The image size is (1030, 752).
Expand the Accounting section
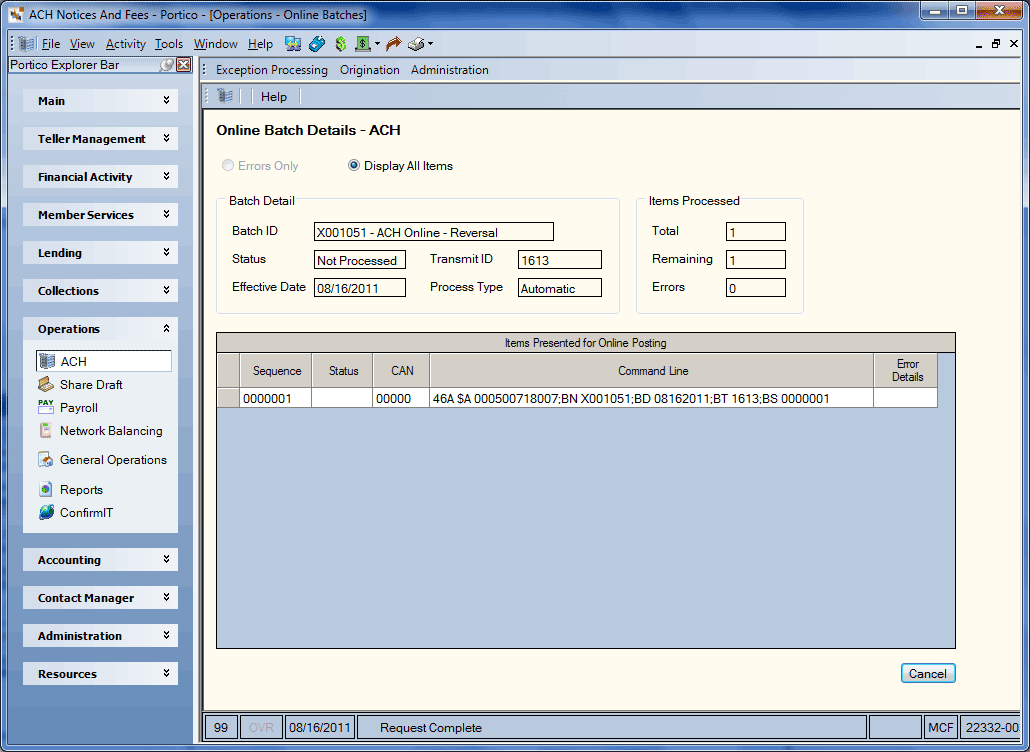pyautogui.click(x=101, y=560)
